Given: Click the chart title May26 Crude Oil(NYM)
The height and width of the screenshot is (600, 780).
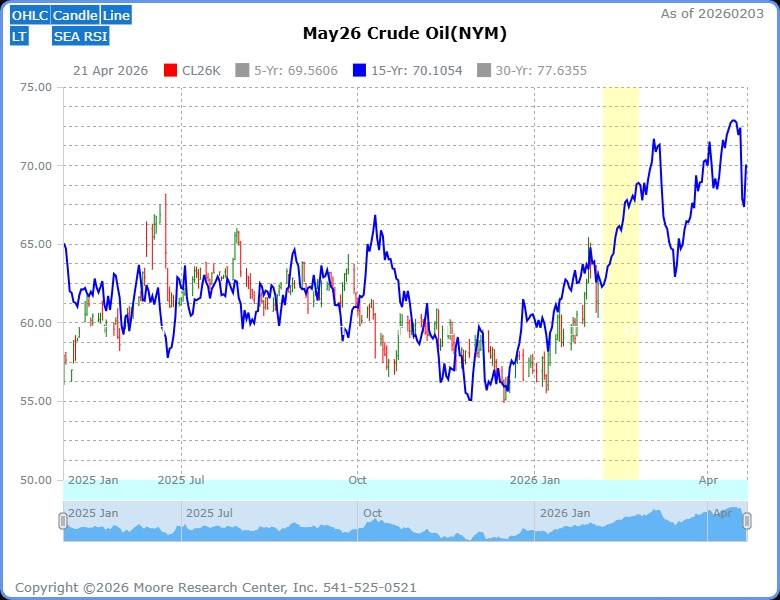Looking at the screenshot, I should [x=405, y=33].
